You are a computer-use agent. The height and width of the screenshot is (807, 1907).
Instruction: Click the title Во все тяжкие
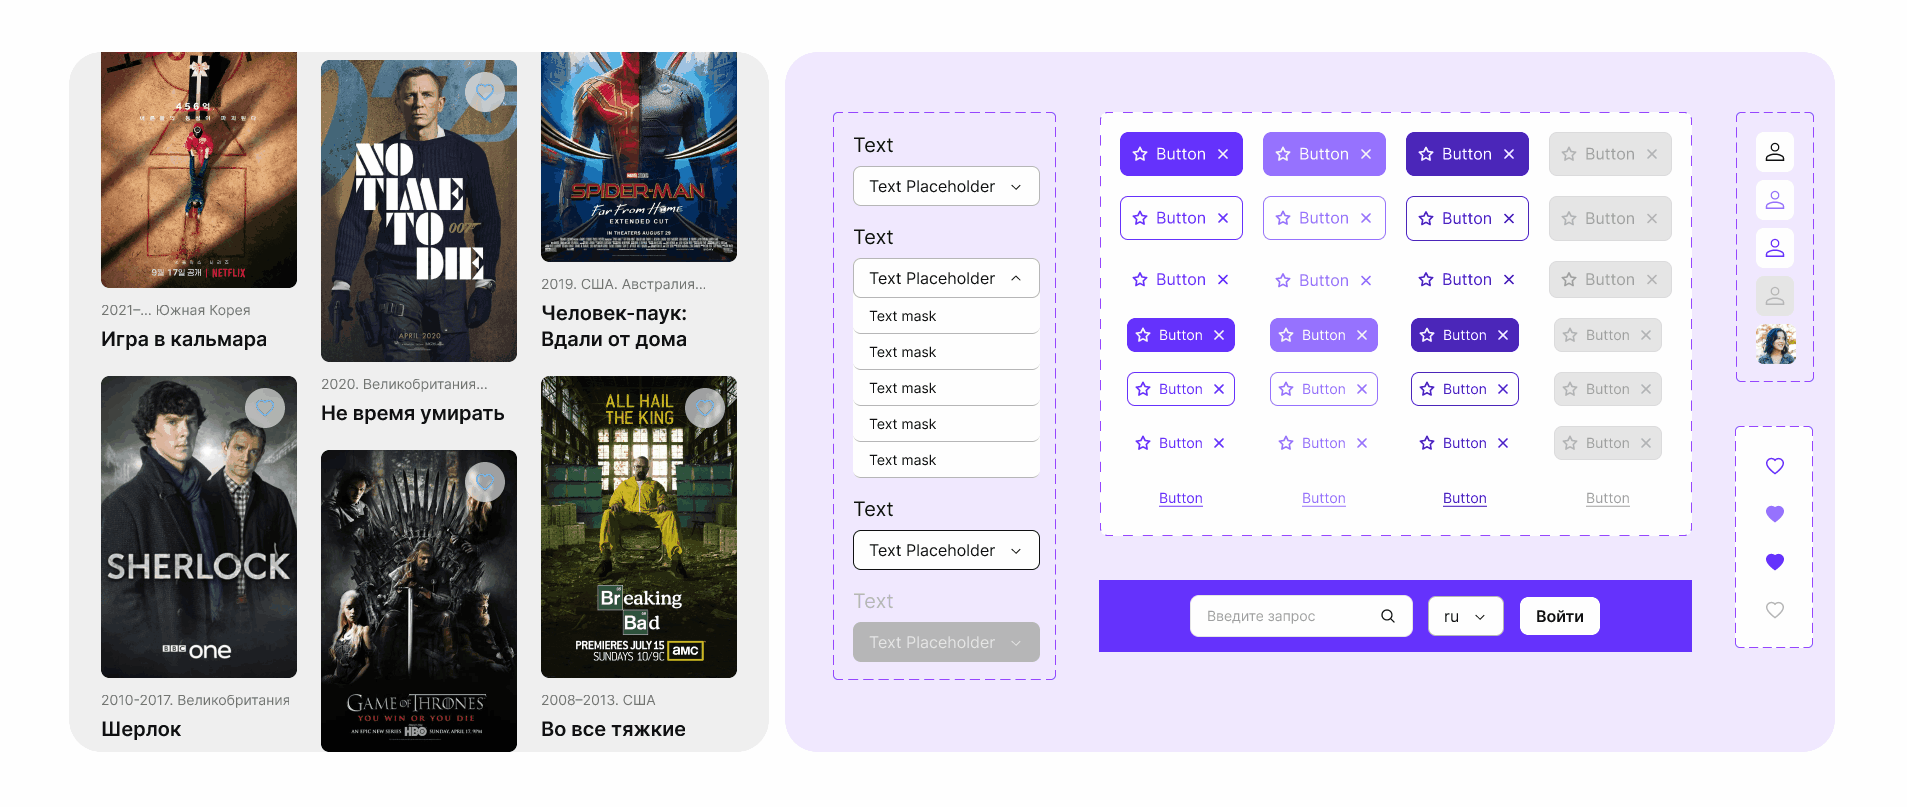(x=613, y=729)
